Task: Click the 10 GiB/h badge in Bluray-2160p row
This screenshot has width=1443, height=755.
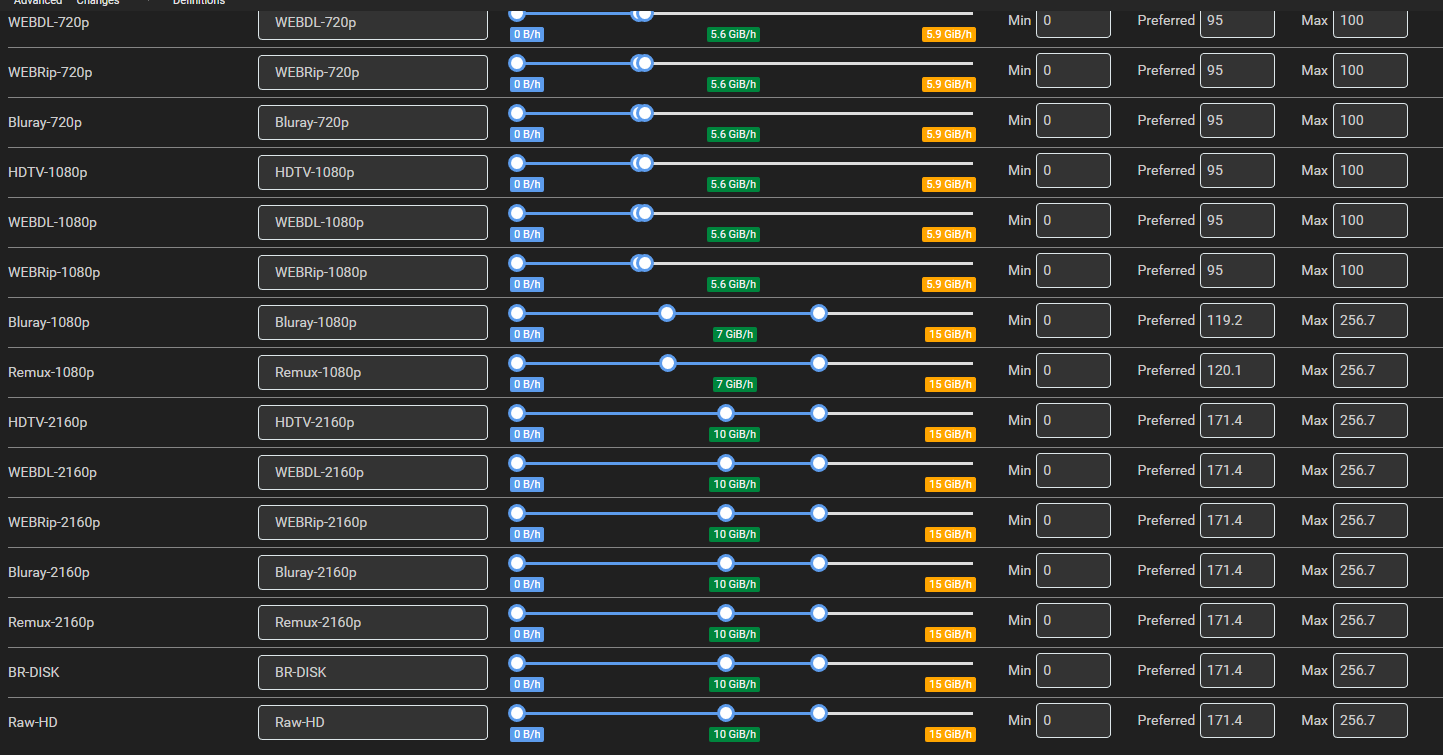Action: pyautogui.click(x=734, y=584)
